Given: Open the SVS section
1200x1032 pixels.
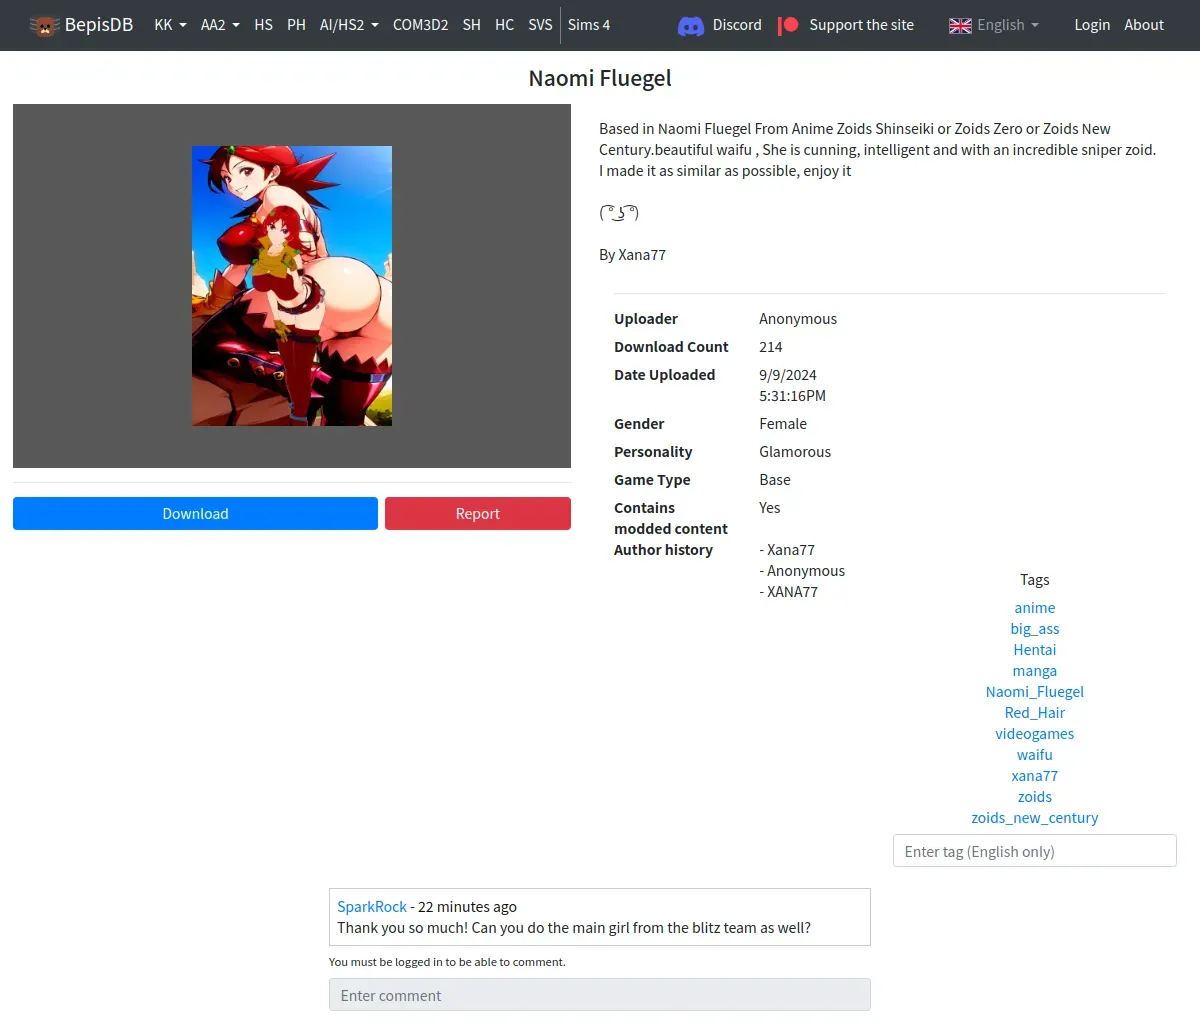Looking at the screenshot, I should [x=540, y=25].
